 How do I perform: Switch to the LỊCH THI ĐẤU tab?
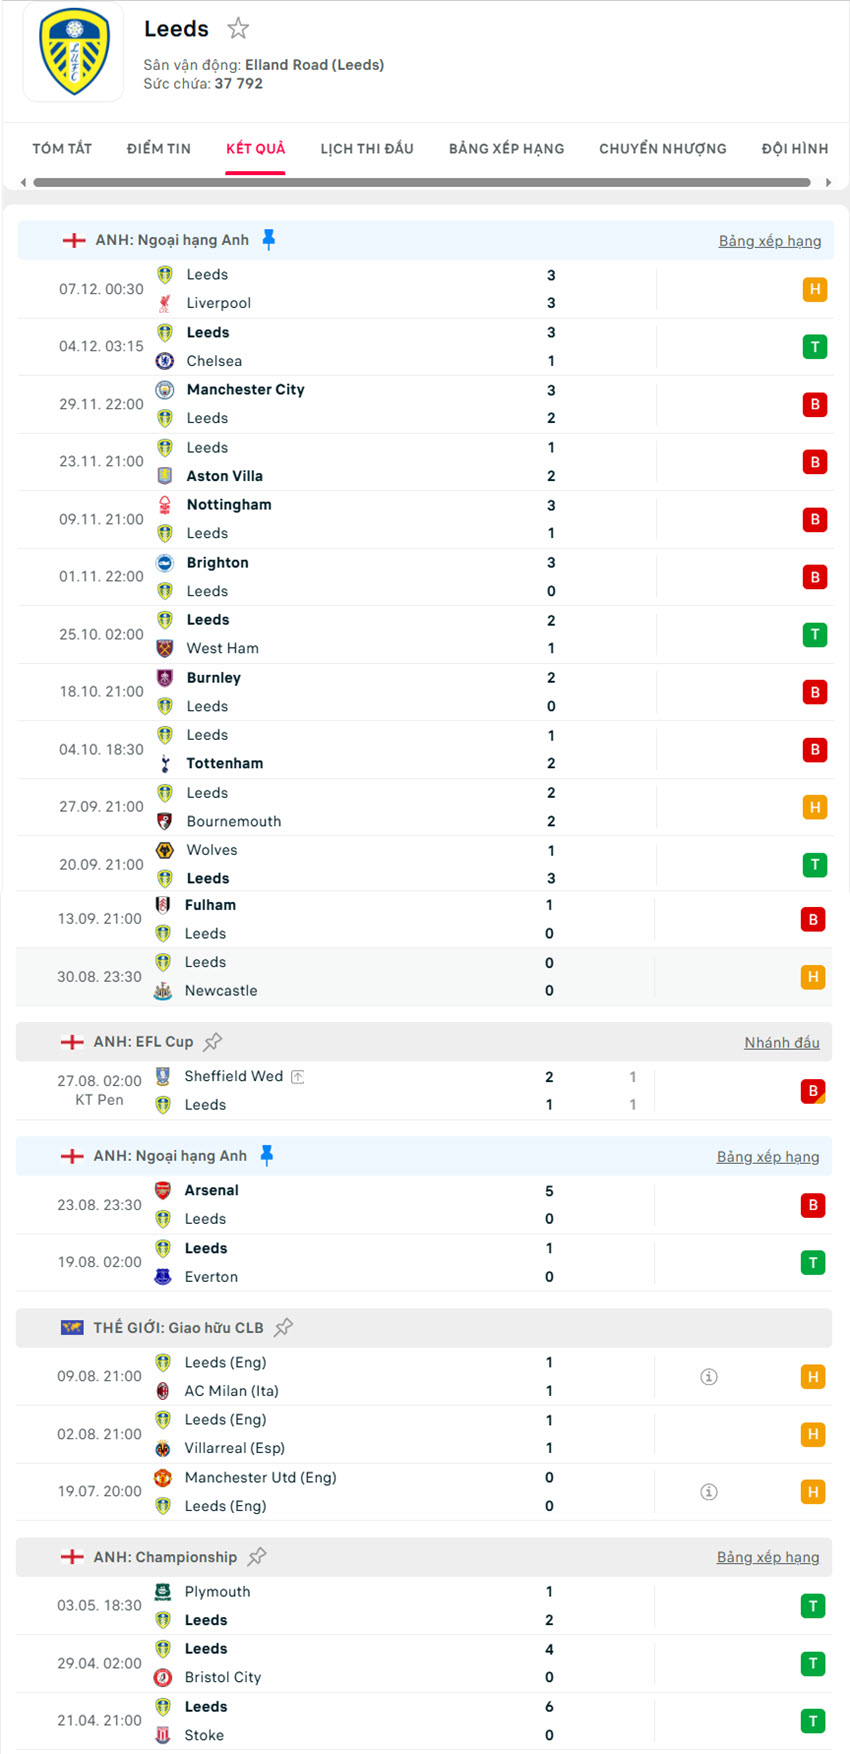[367, 149]
